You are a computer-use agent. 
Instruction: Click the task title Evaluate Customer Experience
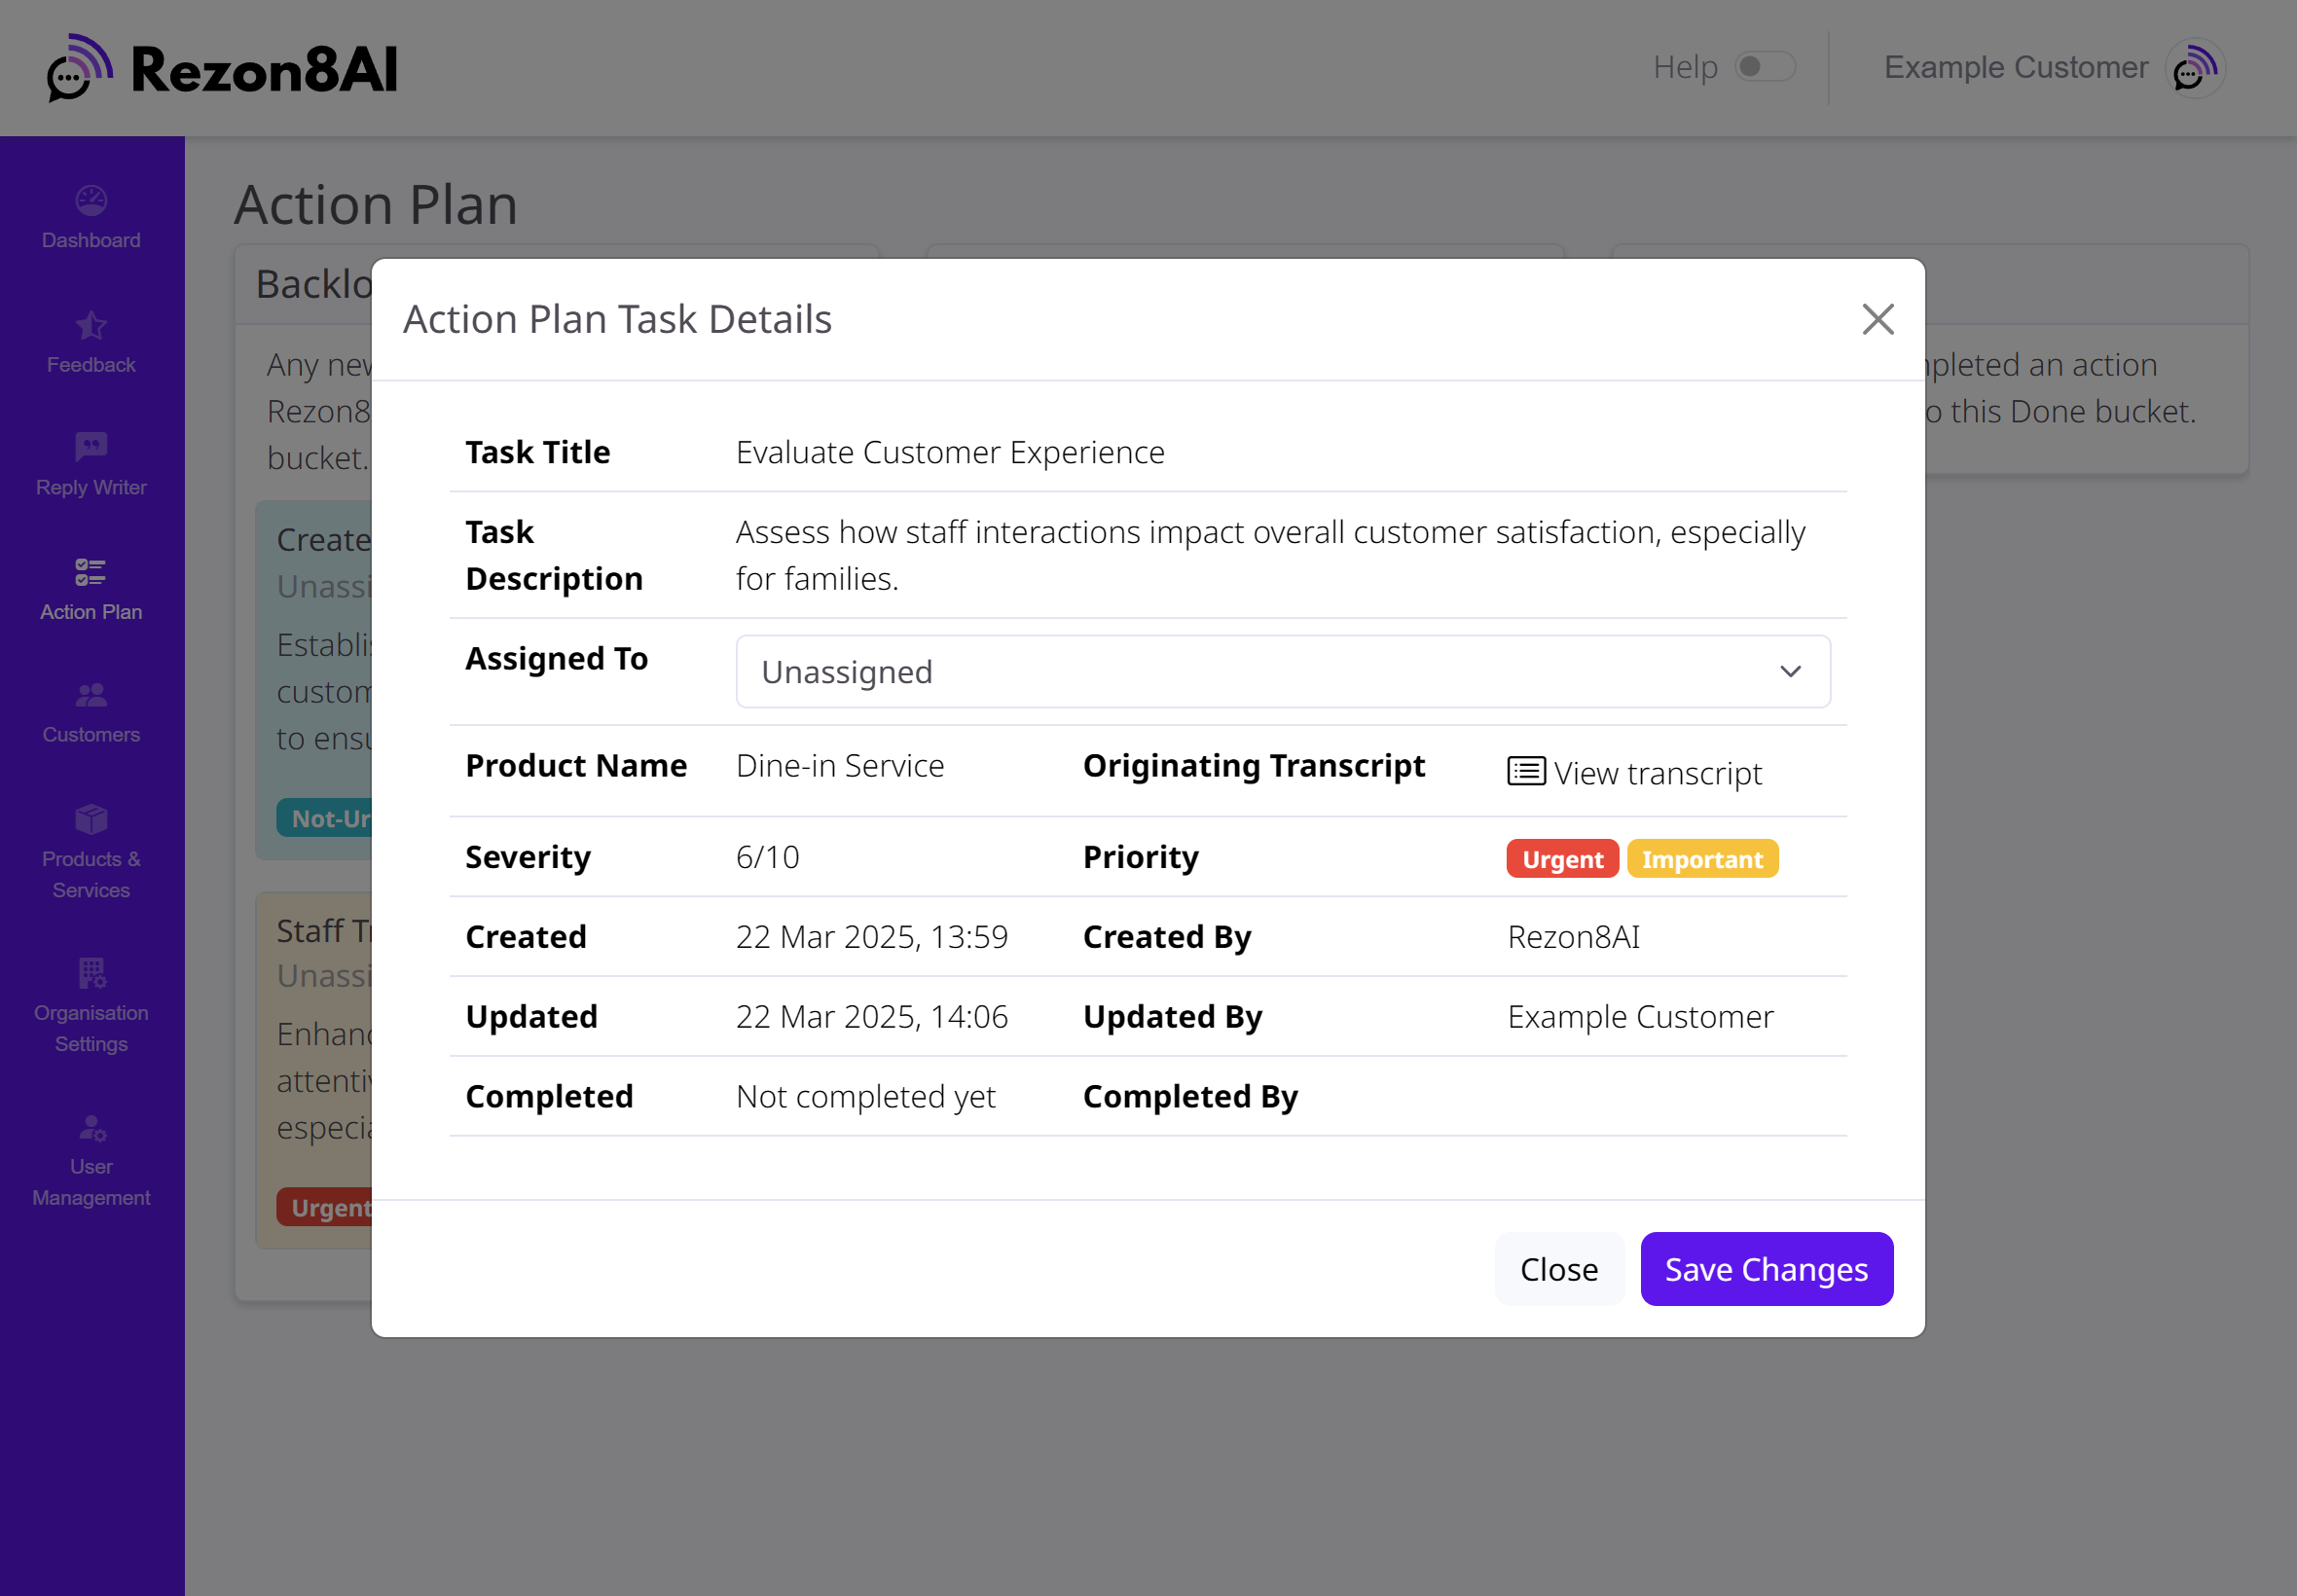pyautogui.click(x=949, y=451)
